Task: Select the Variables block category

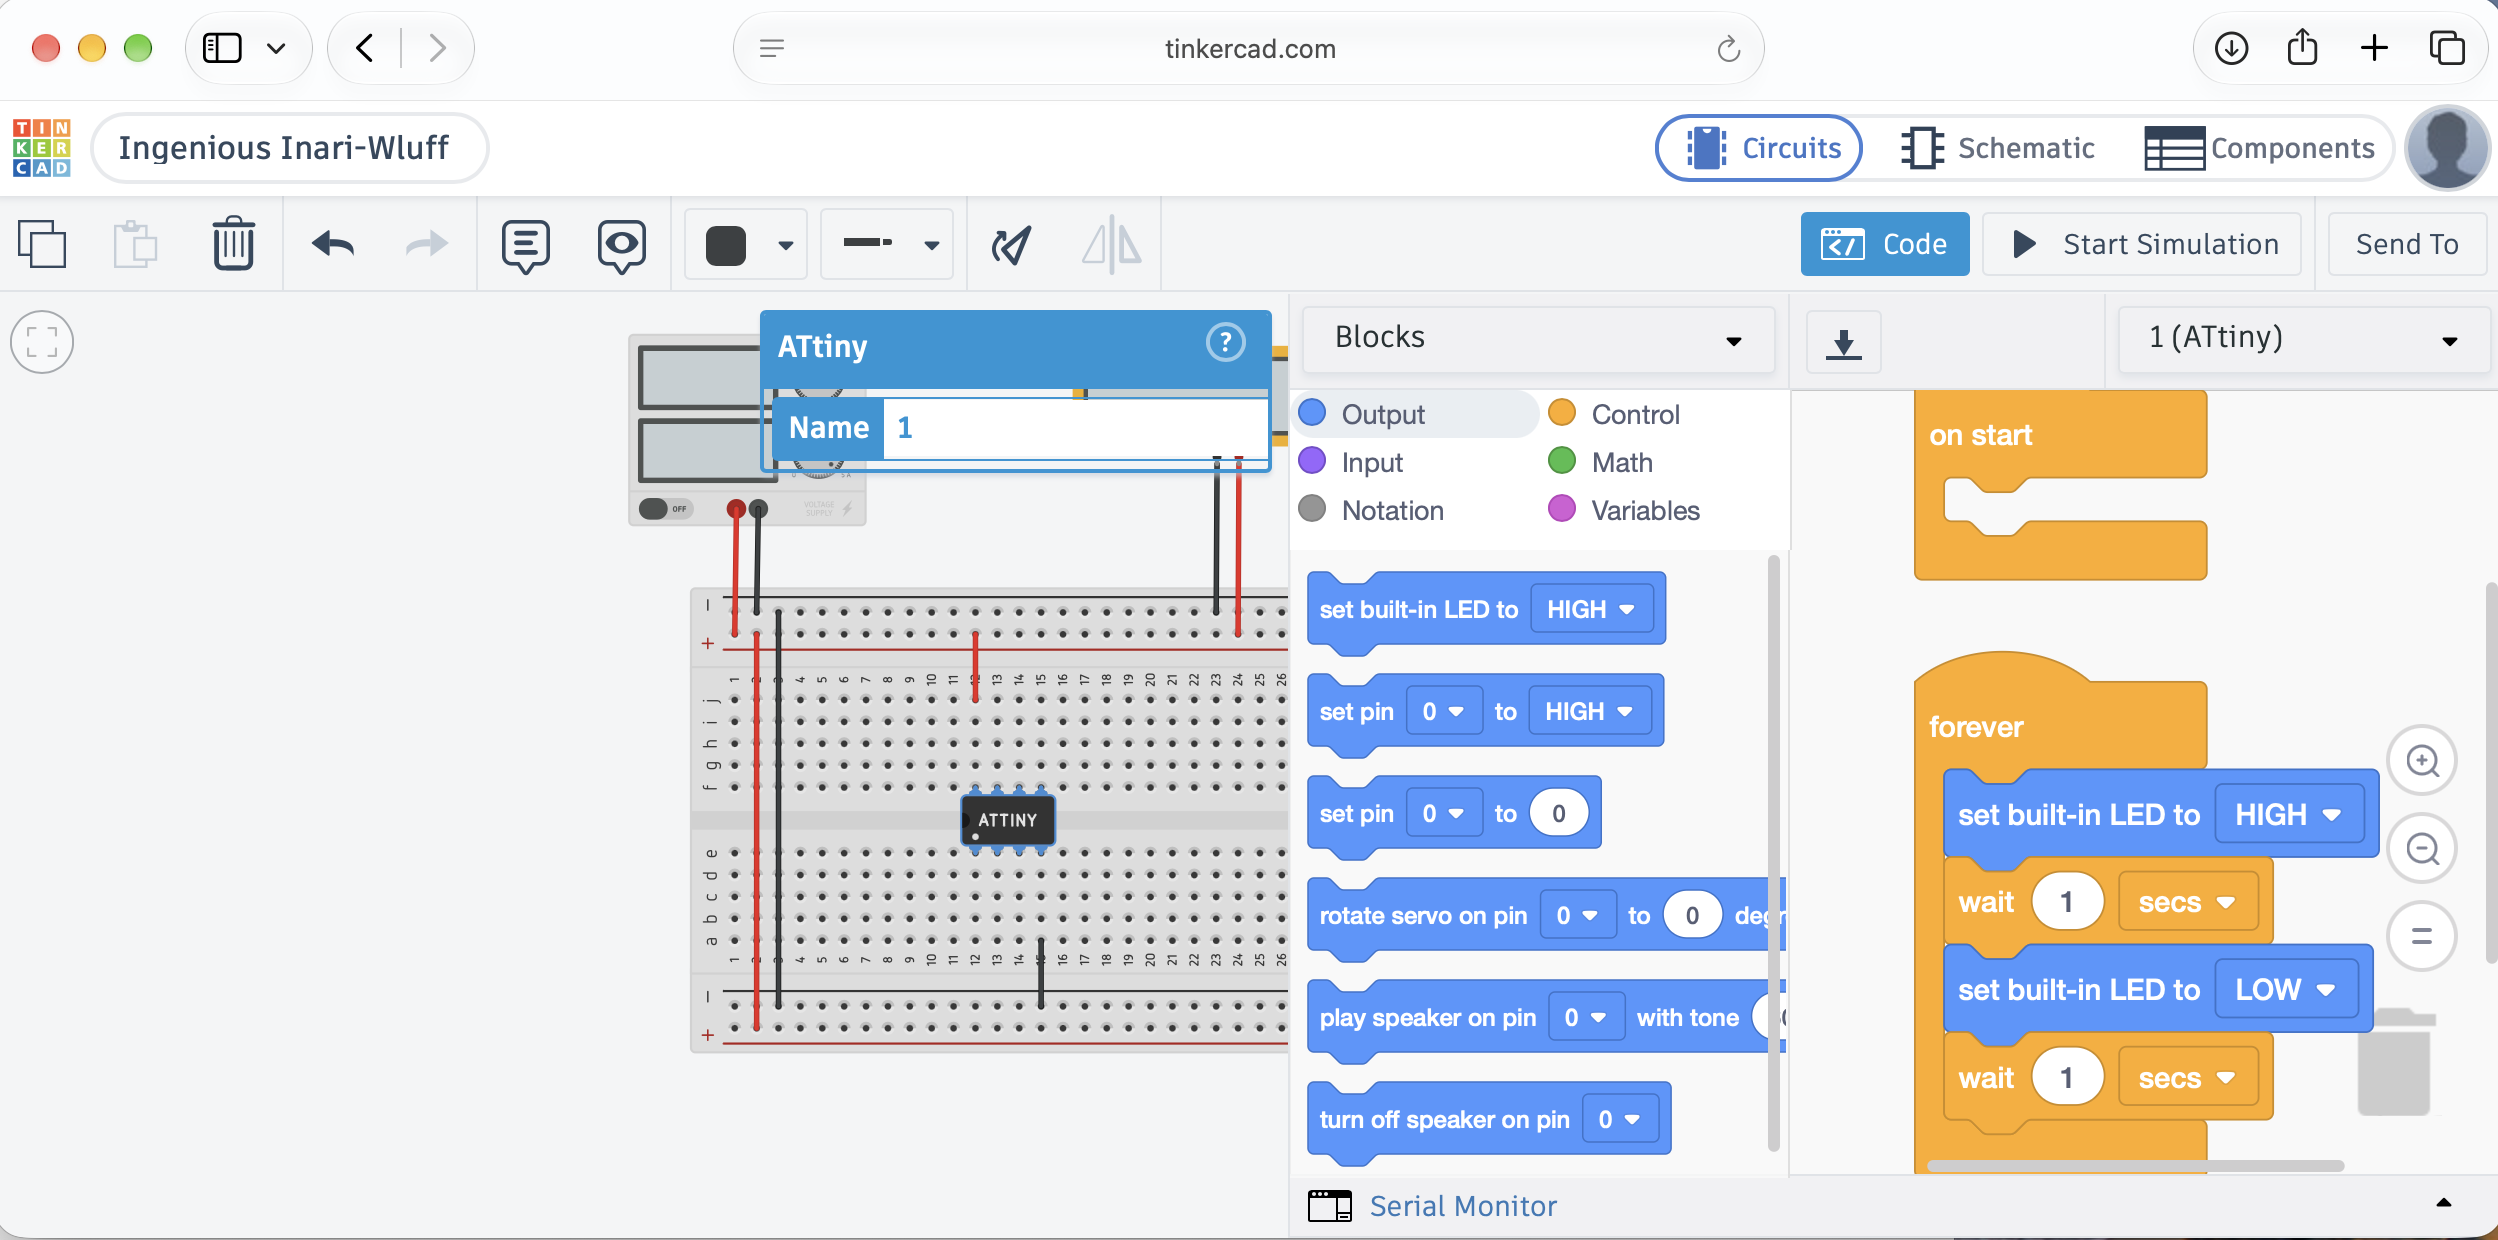Action: point(1624,511)
